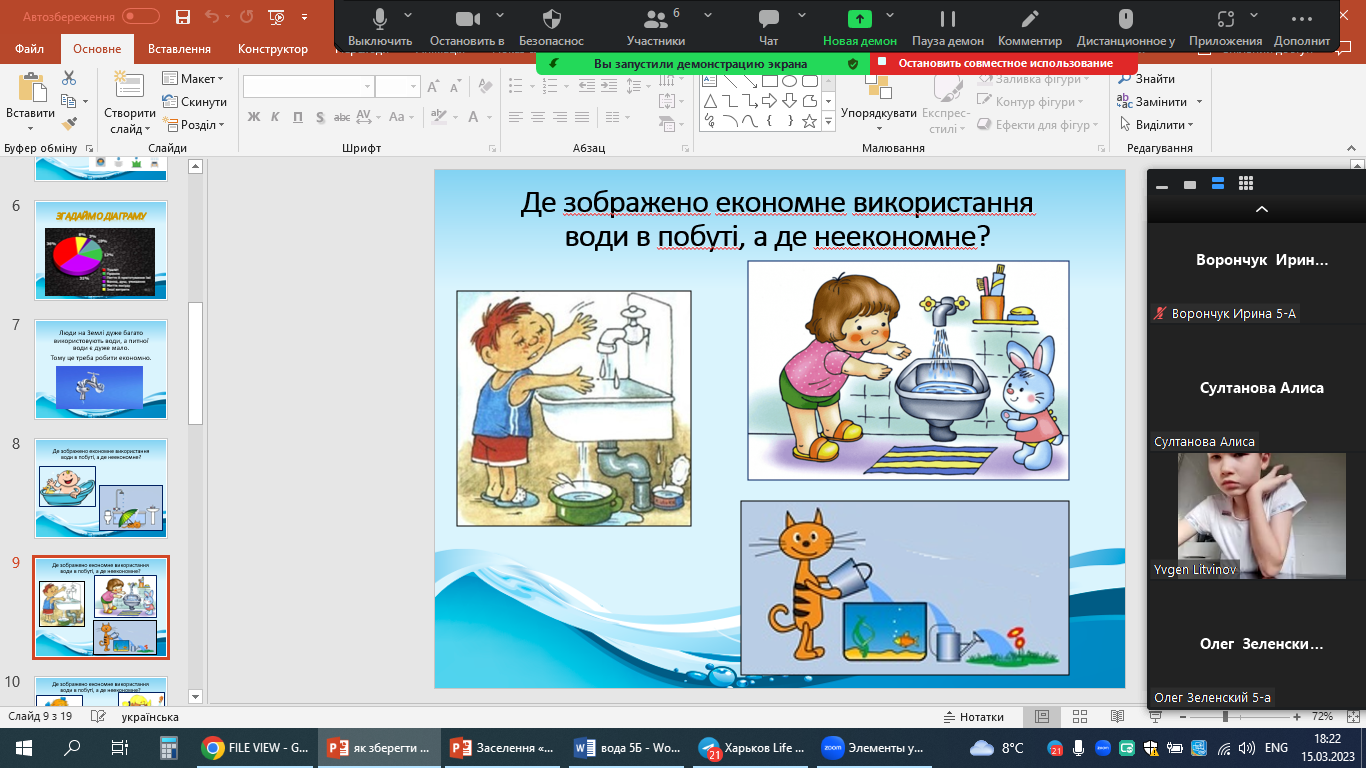
Task: Select the right arrow shape in gallery
Action: point(770,101)
